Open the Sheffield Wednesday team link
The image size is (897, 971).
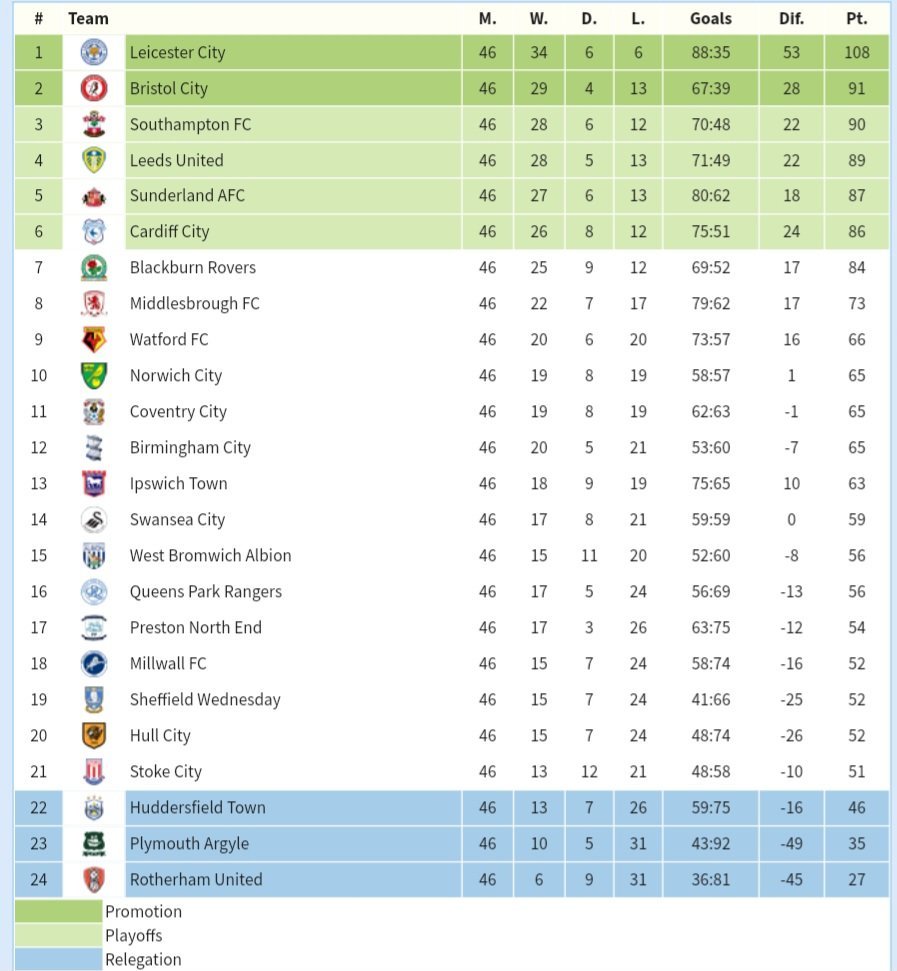click(205, 699)
